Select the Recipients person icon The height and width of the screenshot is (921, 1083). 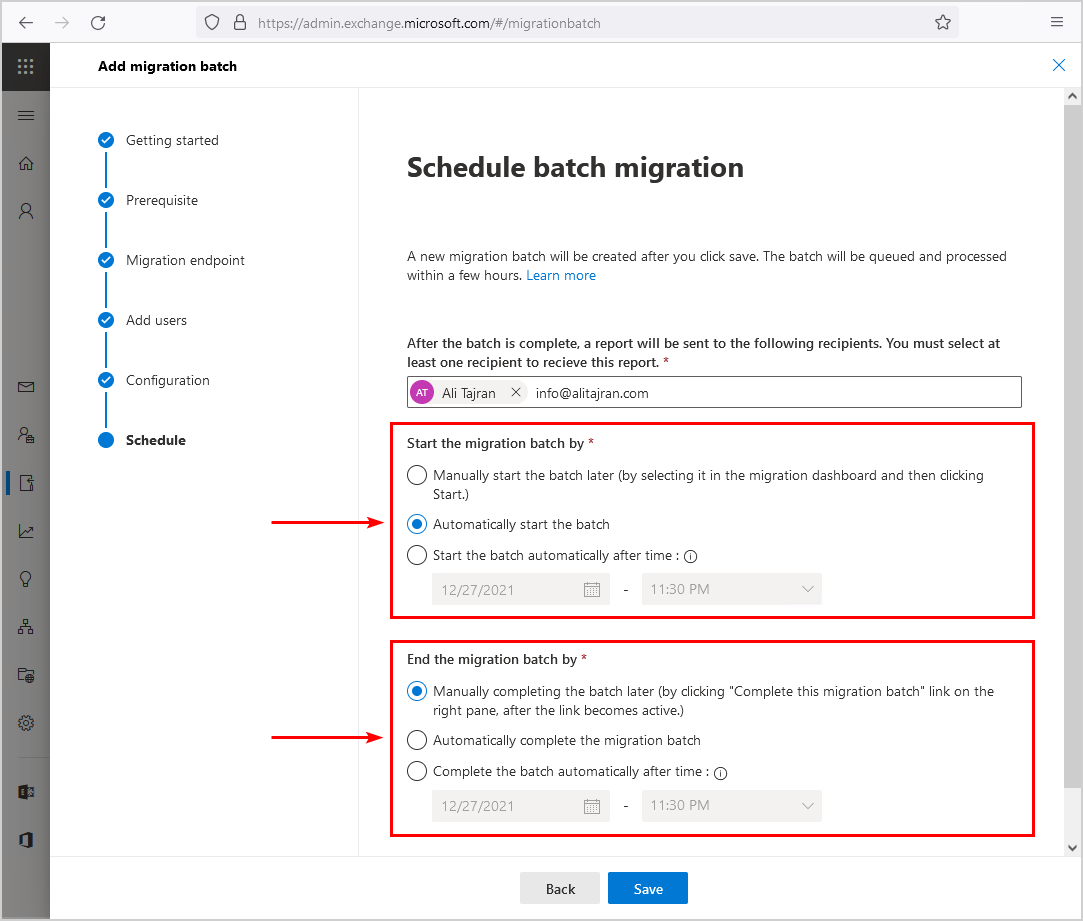click(25, 210)
